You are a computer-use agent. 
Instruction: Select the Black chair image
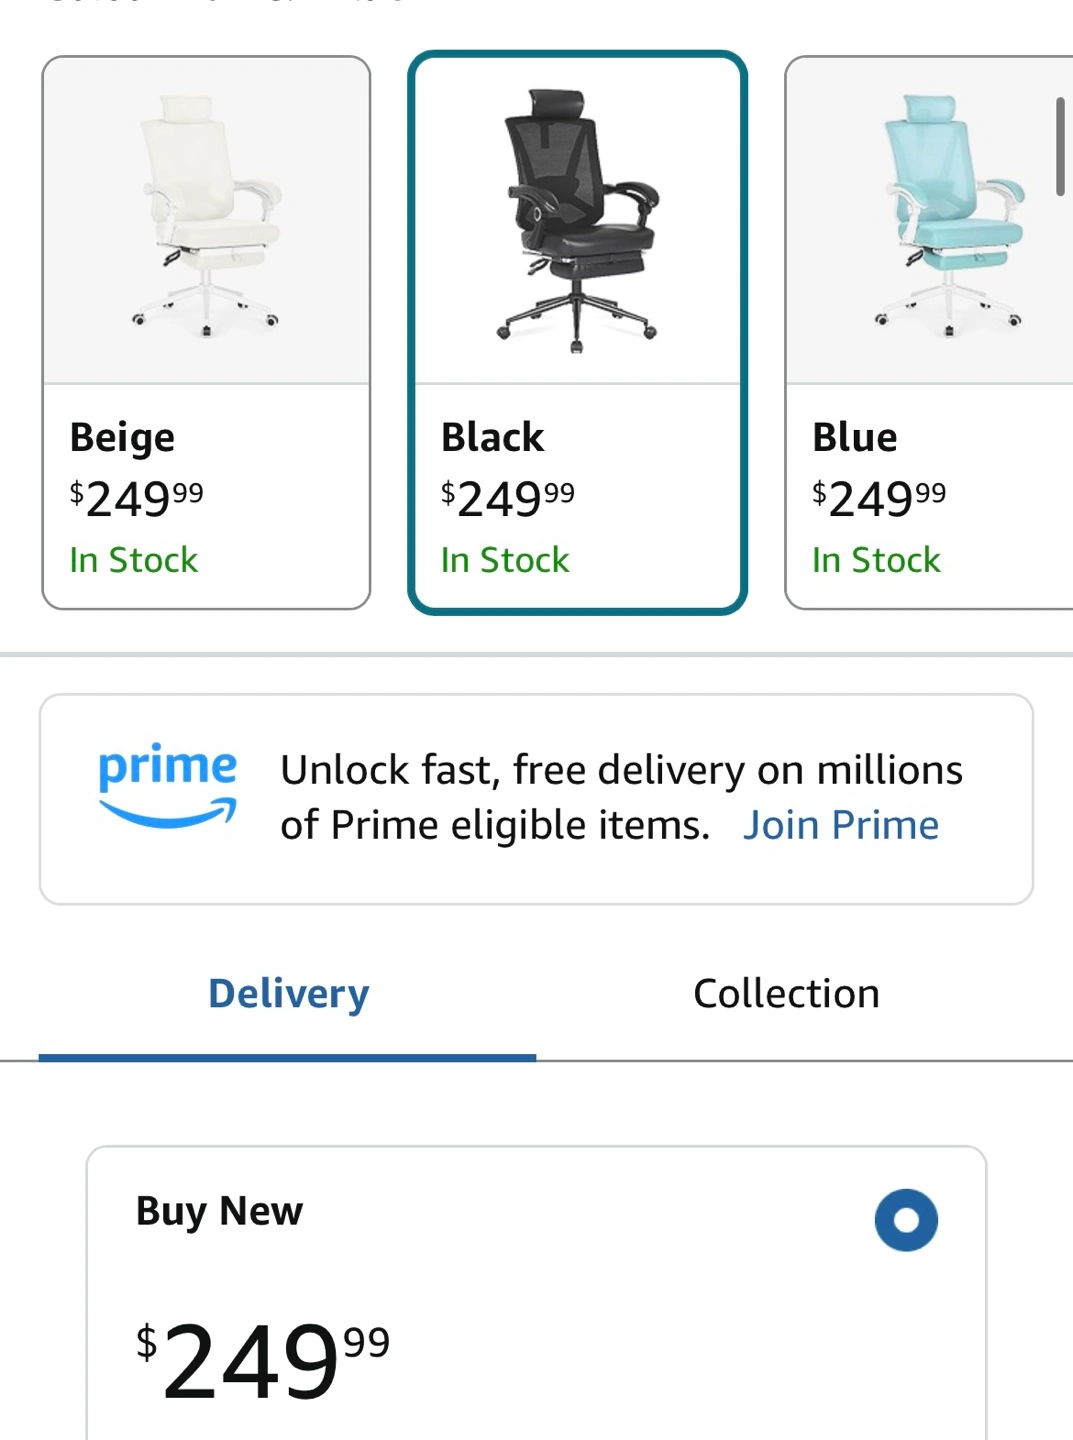pyautogui.click(x=577, y=220)
